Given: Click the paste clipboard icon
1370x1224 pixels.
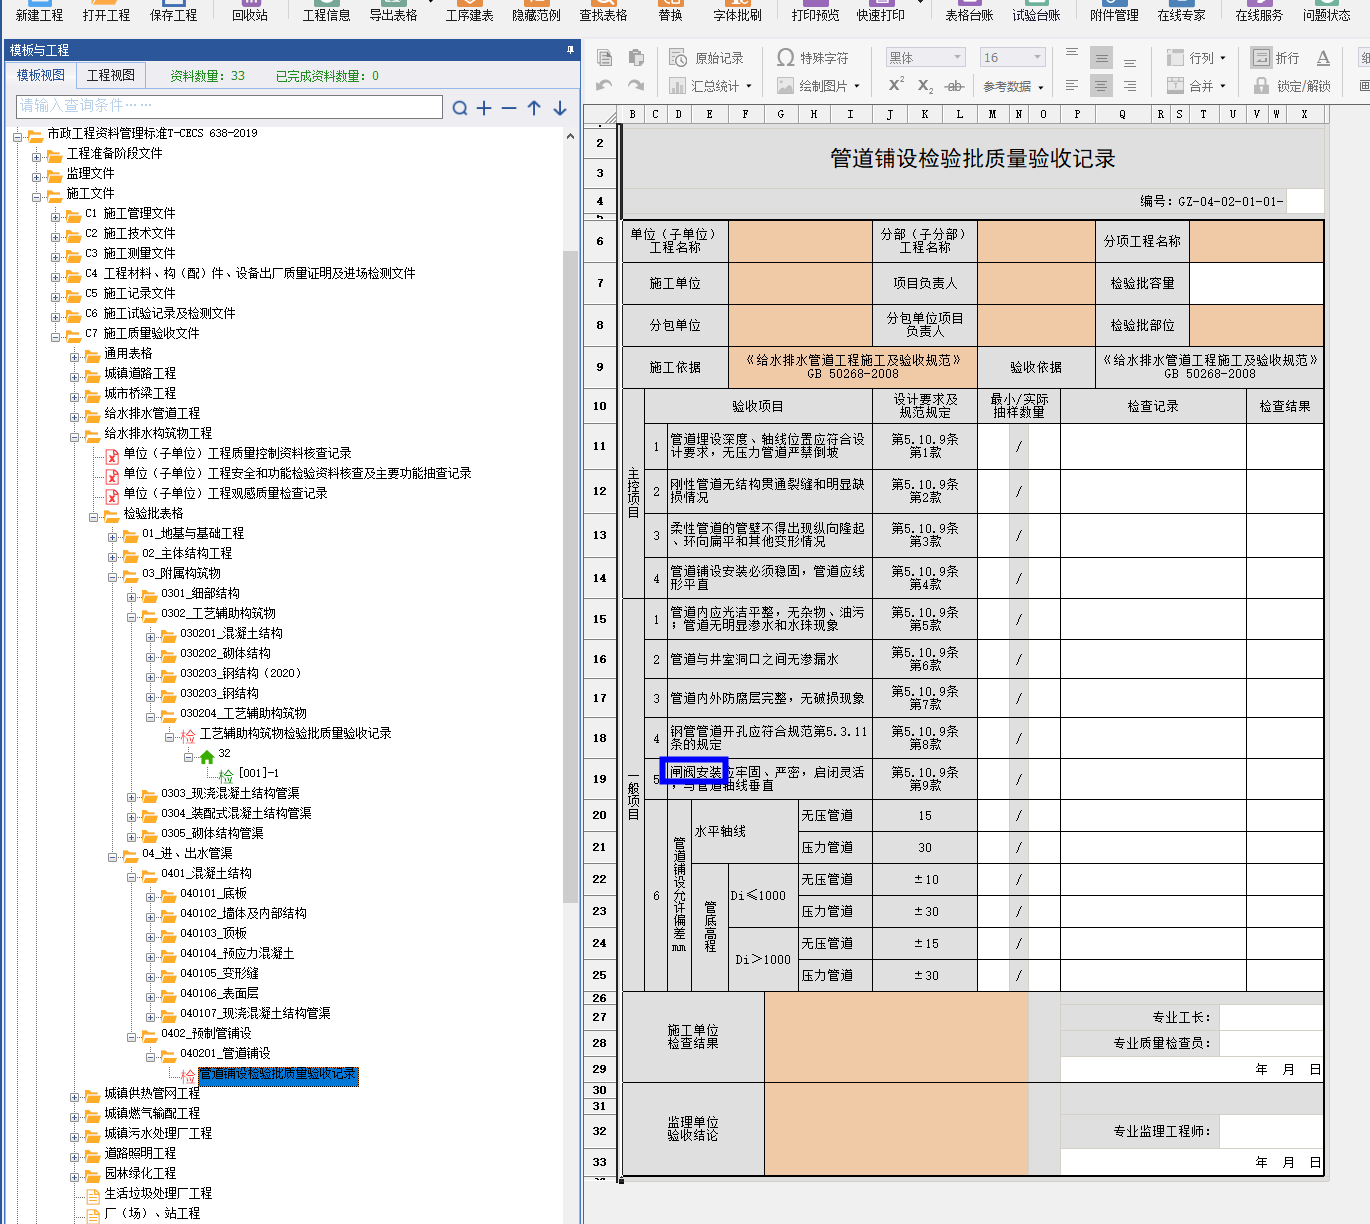Looking at the screenshot, I should (636, 58).
